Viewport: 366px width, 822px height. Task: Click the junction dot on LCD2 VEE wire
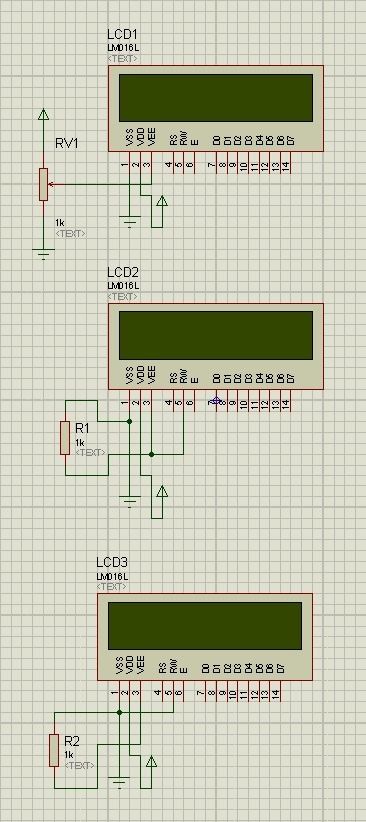point(151,454)
